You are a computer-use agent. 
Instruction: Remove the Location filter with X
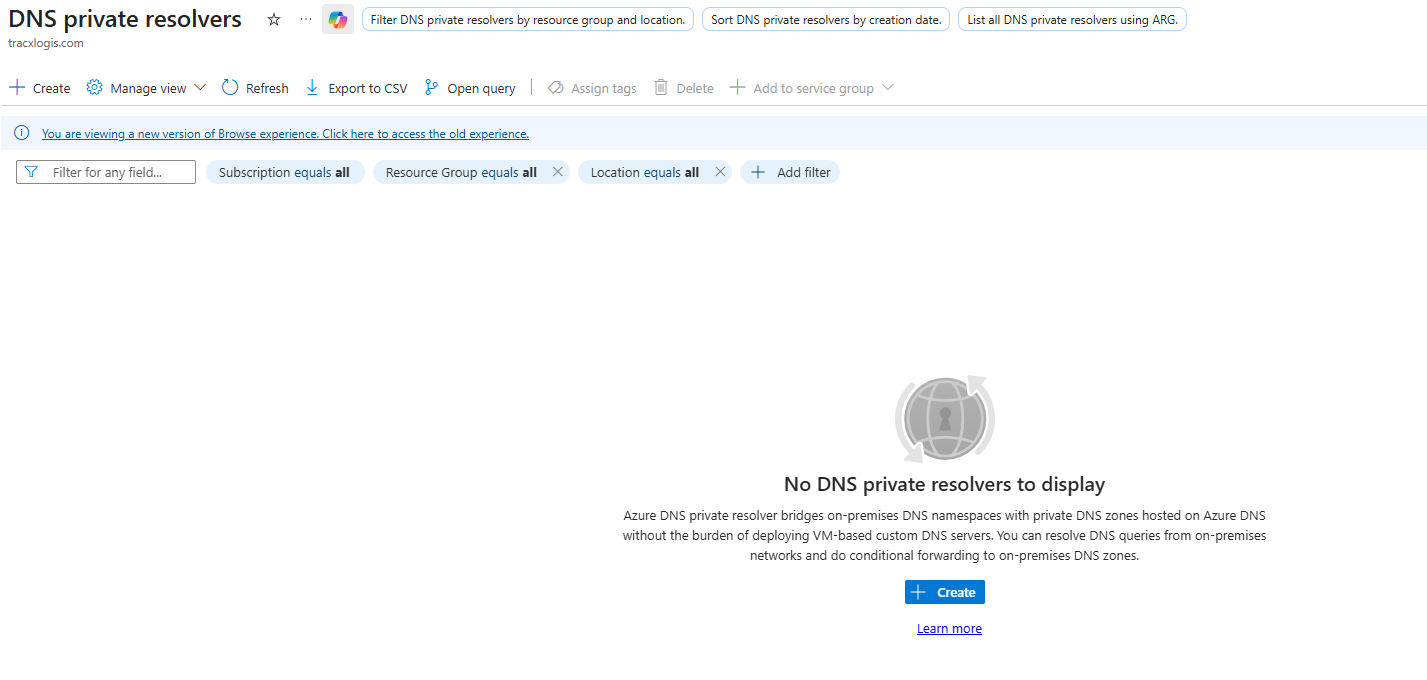point(720,172)
